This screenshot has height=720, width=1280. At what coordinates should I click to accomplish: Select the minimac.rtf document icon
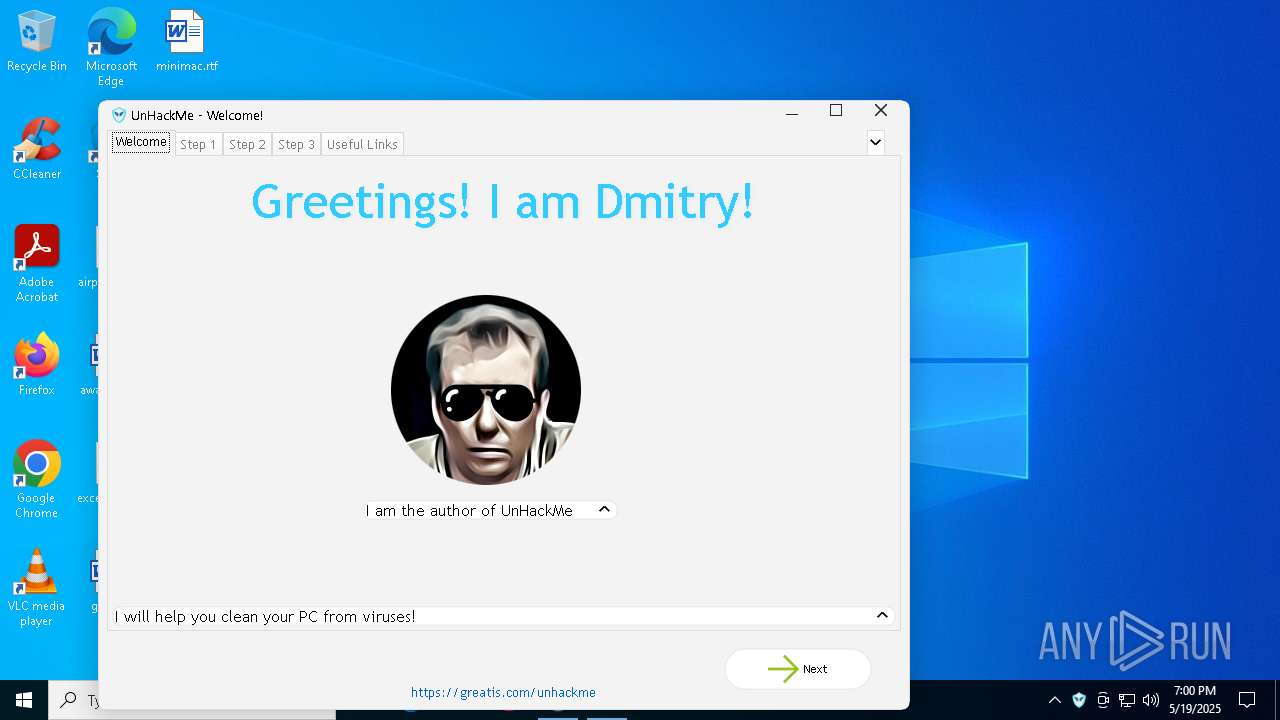(x=186, y=42)
